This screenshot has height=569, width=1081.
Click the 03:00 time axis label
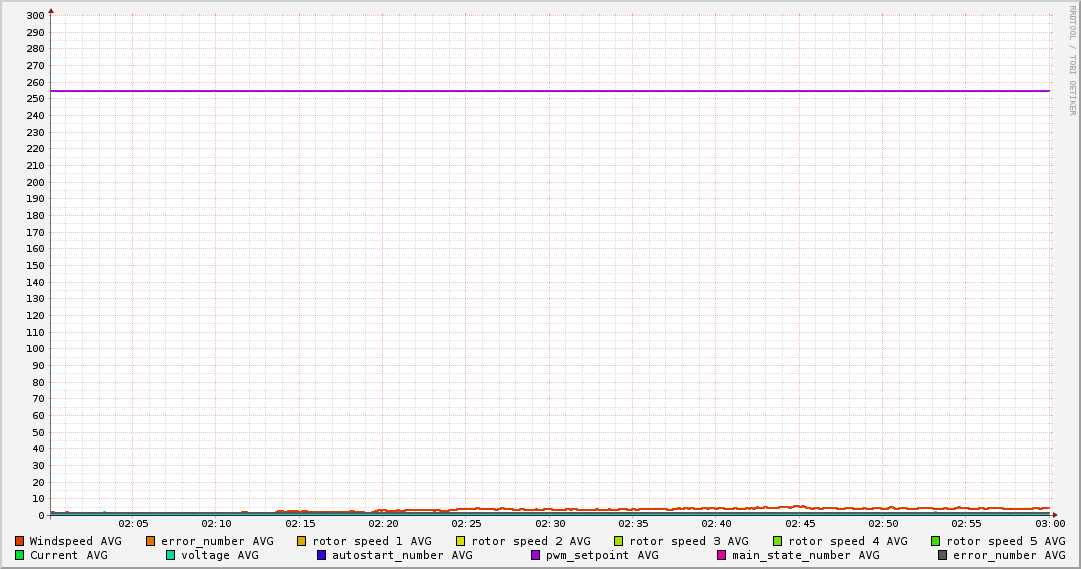pyautogui.click(x=1050, y=524)
